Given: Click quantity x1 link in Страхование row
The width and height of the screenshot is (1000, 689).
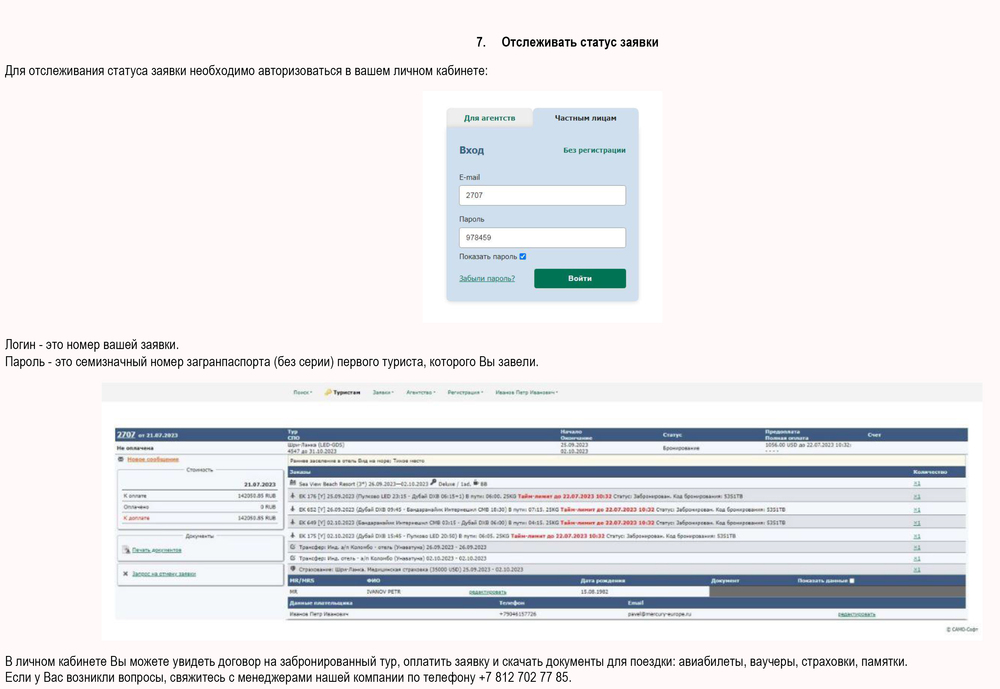Looking at the screenshot, I should point(916,569).
